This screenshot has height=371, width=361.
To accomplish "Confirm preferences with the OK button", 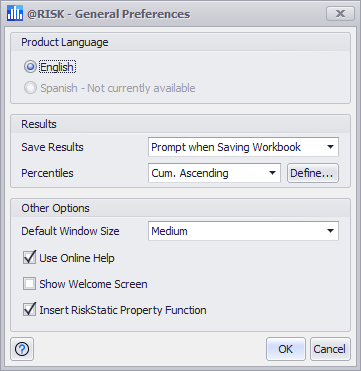I will tap(286, 349).
